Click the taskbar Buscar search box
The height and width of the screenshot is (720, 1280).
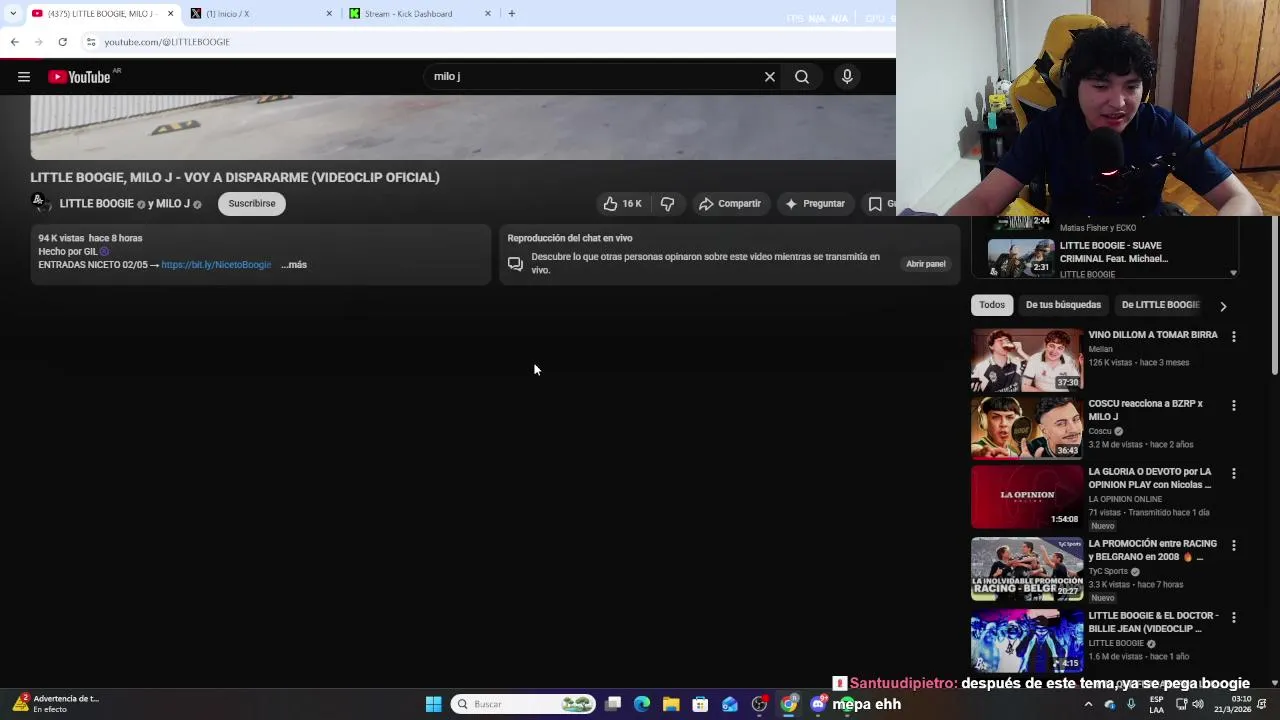coord(522,704)
